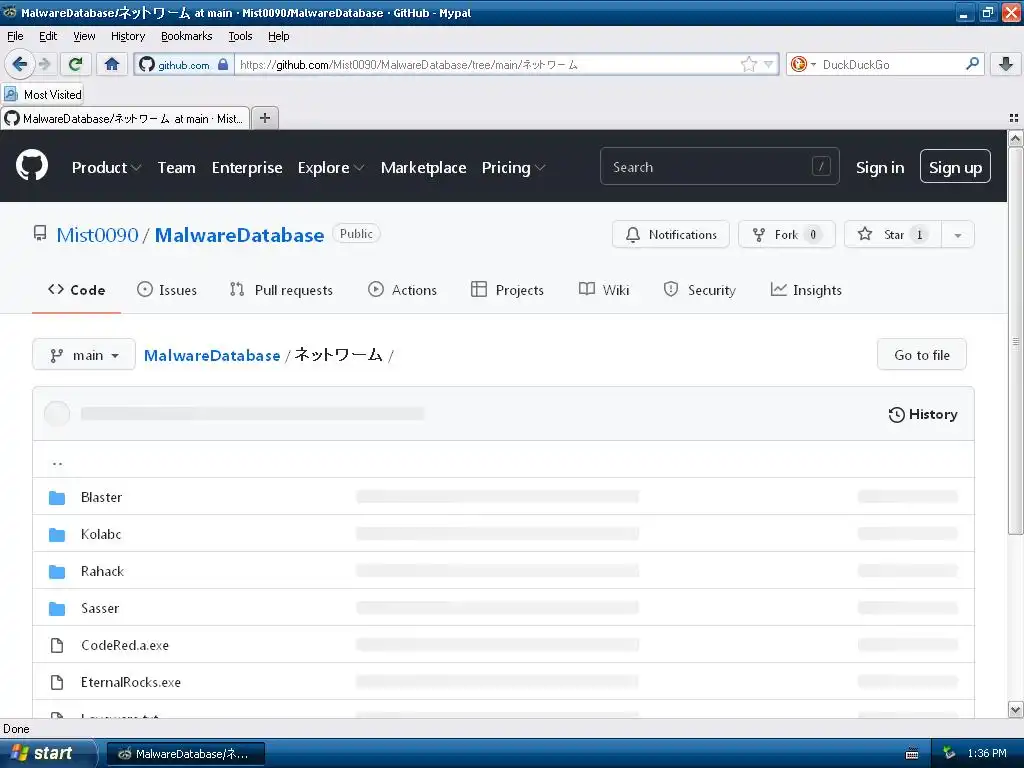Click the GitHub octocat logo
The height and width of the screenshot is (768, 1024).
pos(32,165)
